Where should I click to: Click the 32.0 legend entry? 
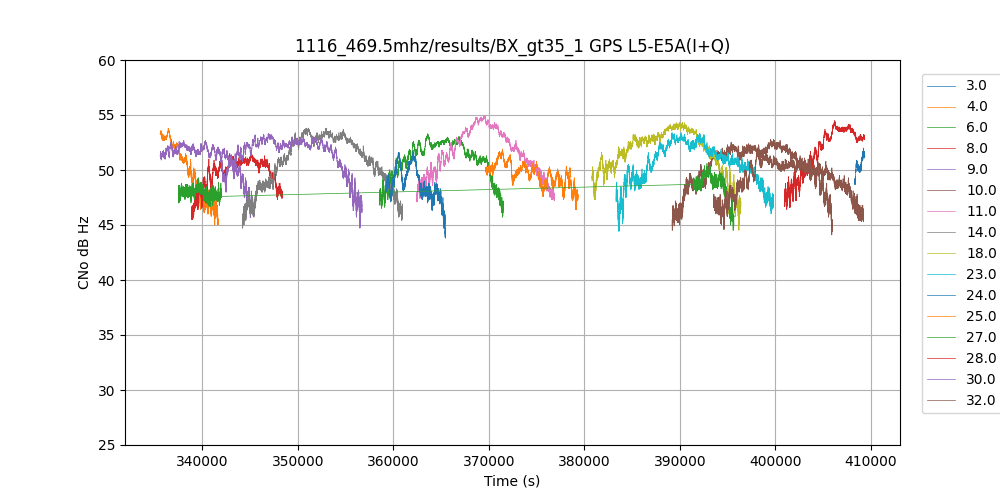click(x=981, y=401)
